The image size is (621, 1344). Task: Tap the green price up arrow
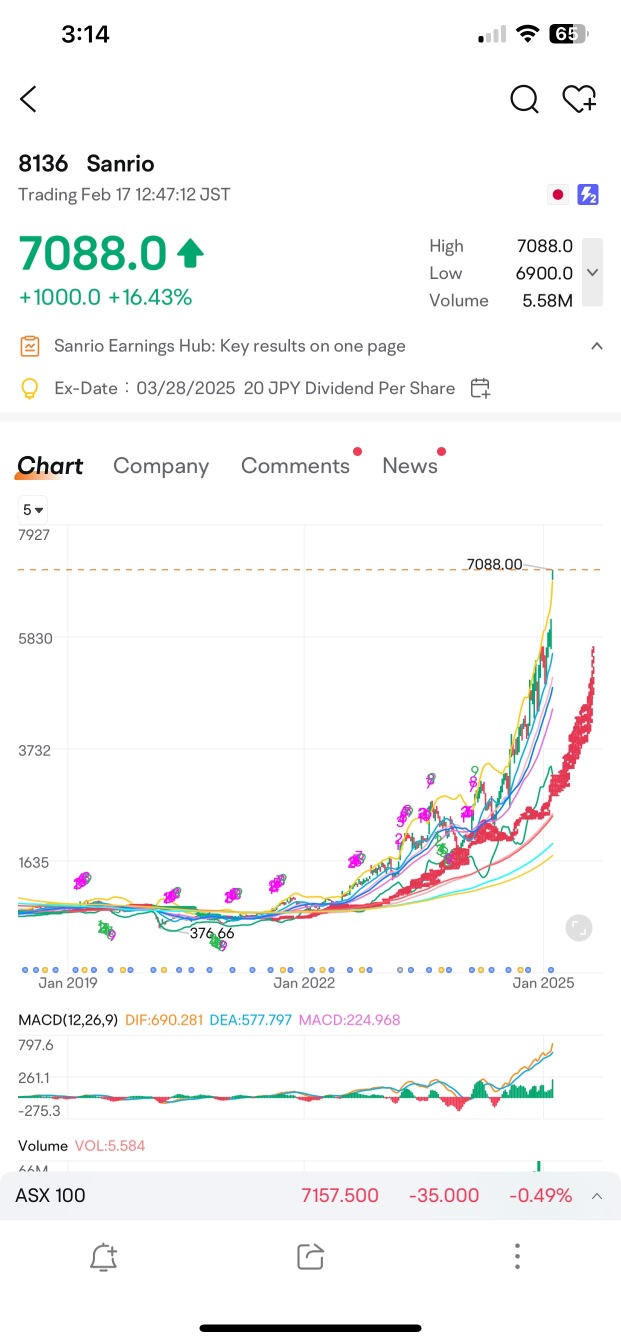[190, 254]
